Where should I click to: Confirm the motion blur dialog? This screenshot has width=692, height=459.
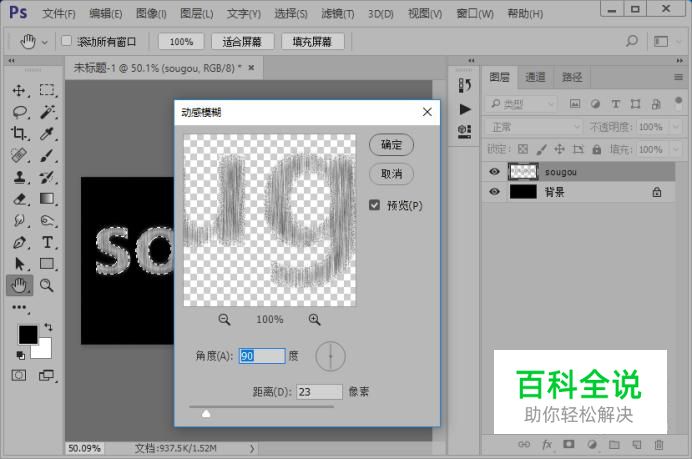coord(391,145)
